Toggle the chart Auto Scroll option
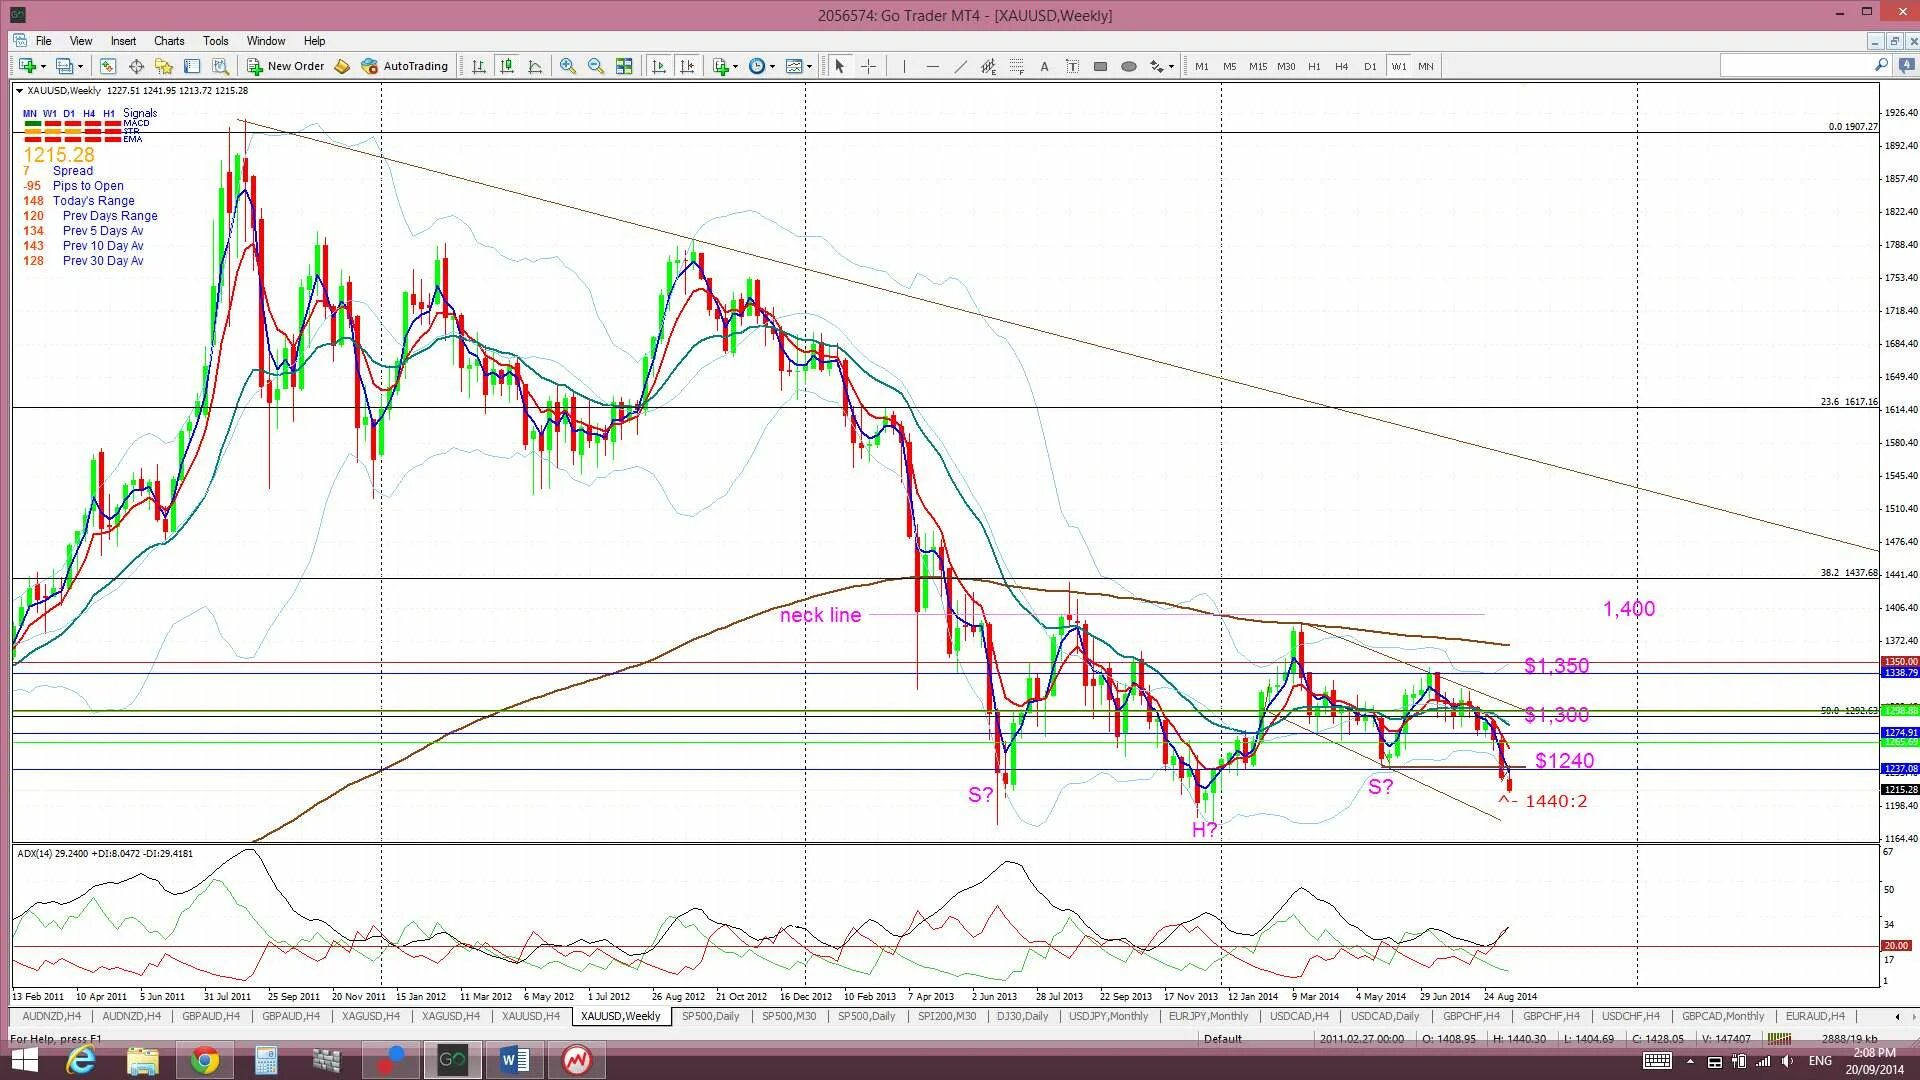Image resolution: width=1920 pixels, height=1080 pixels. [659, 66]
